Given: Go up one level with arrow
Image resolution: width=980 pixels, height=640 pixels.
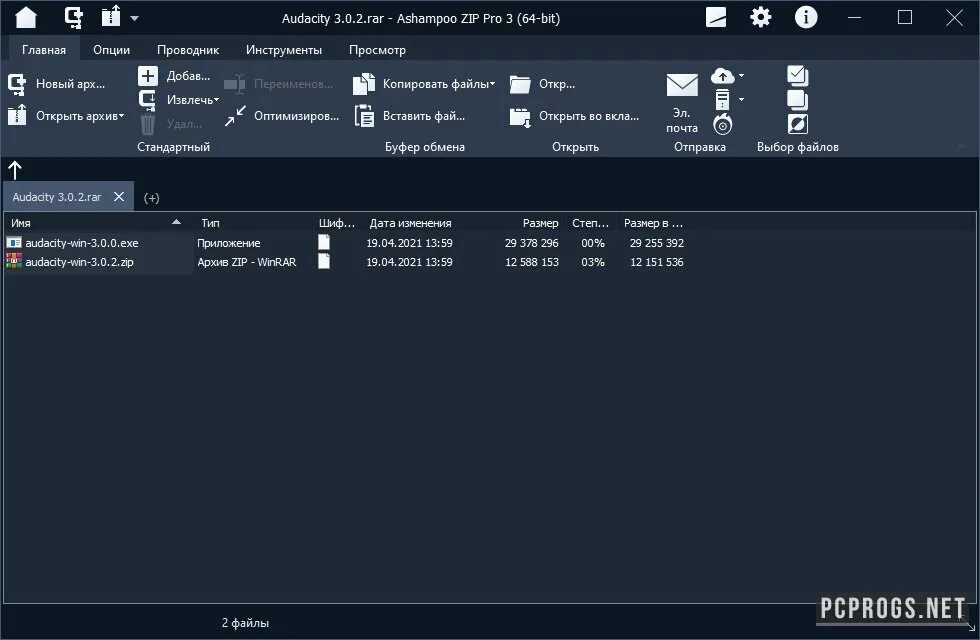Looking at the screenshot, I should coord(15,170).
